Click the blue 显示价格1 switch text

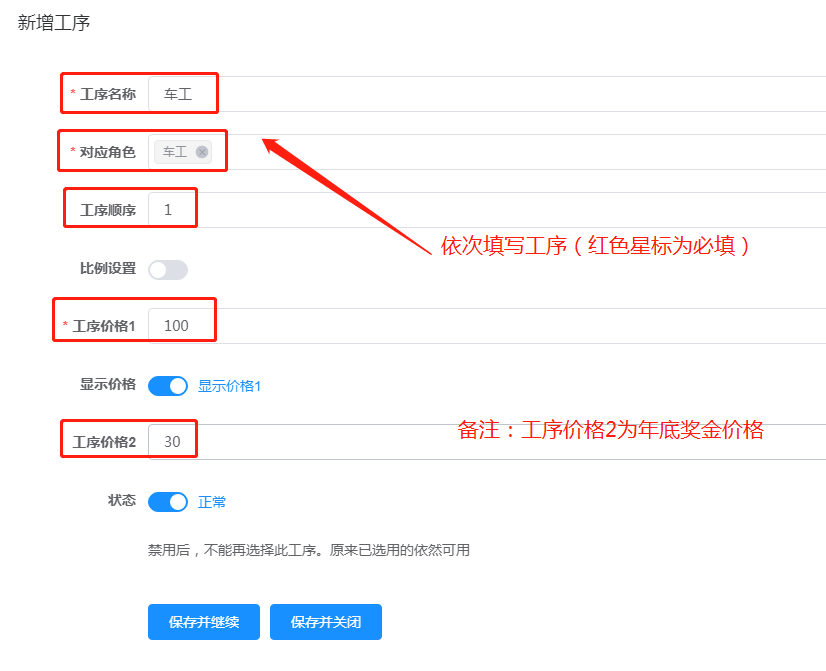point(229,386)
